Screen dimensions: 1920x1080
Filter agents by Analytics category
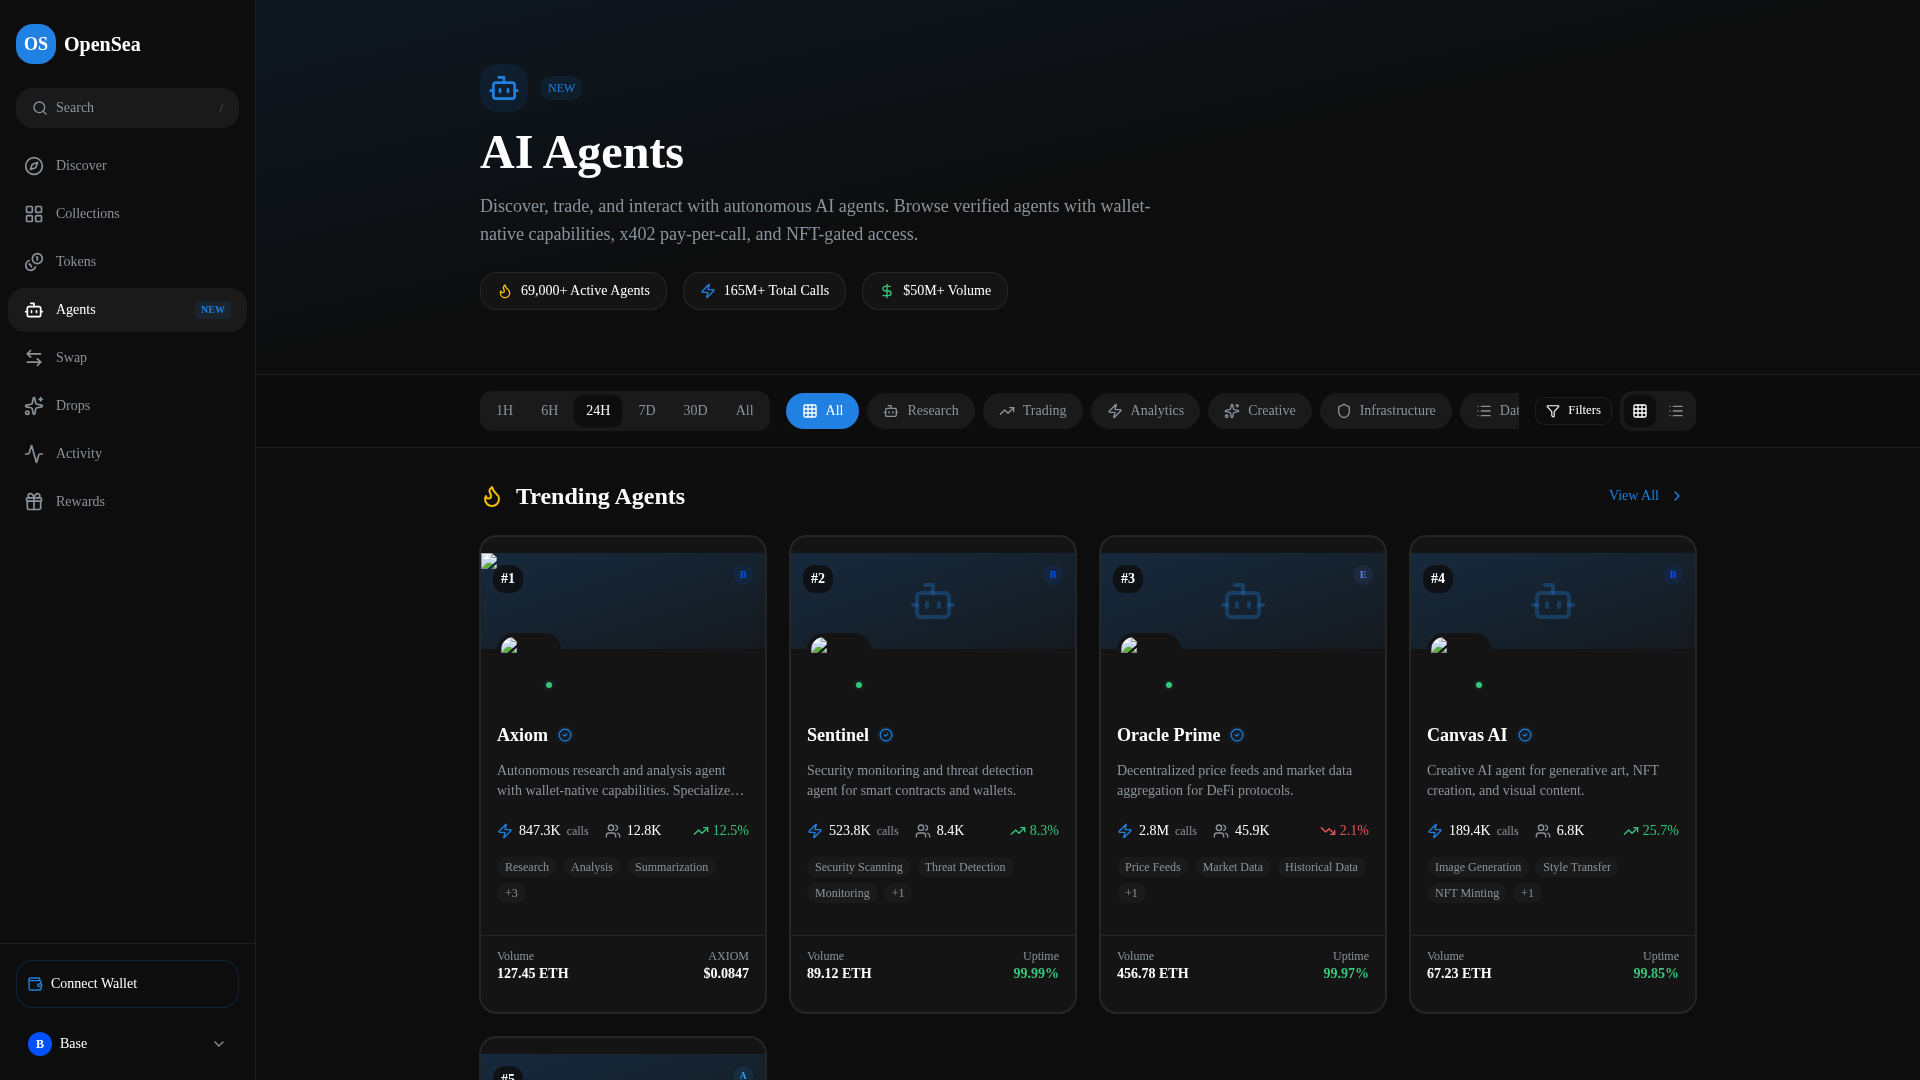coord(1145,411)
